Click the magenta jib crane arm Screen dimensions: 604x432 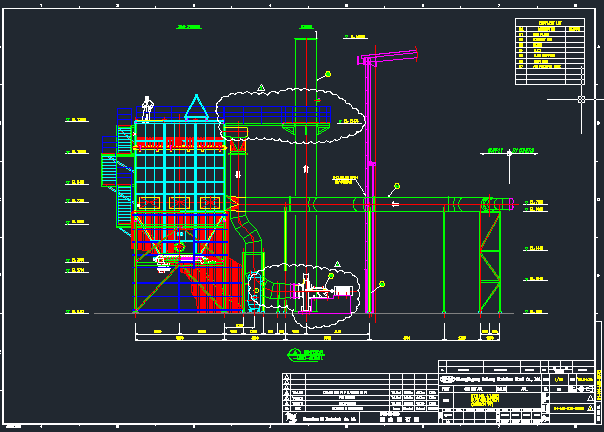pos(388,57)
